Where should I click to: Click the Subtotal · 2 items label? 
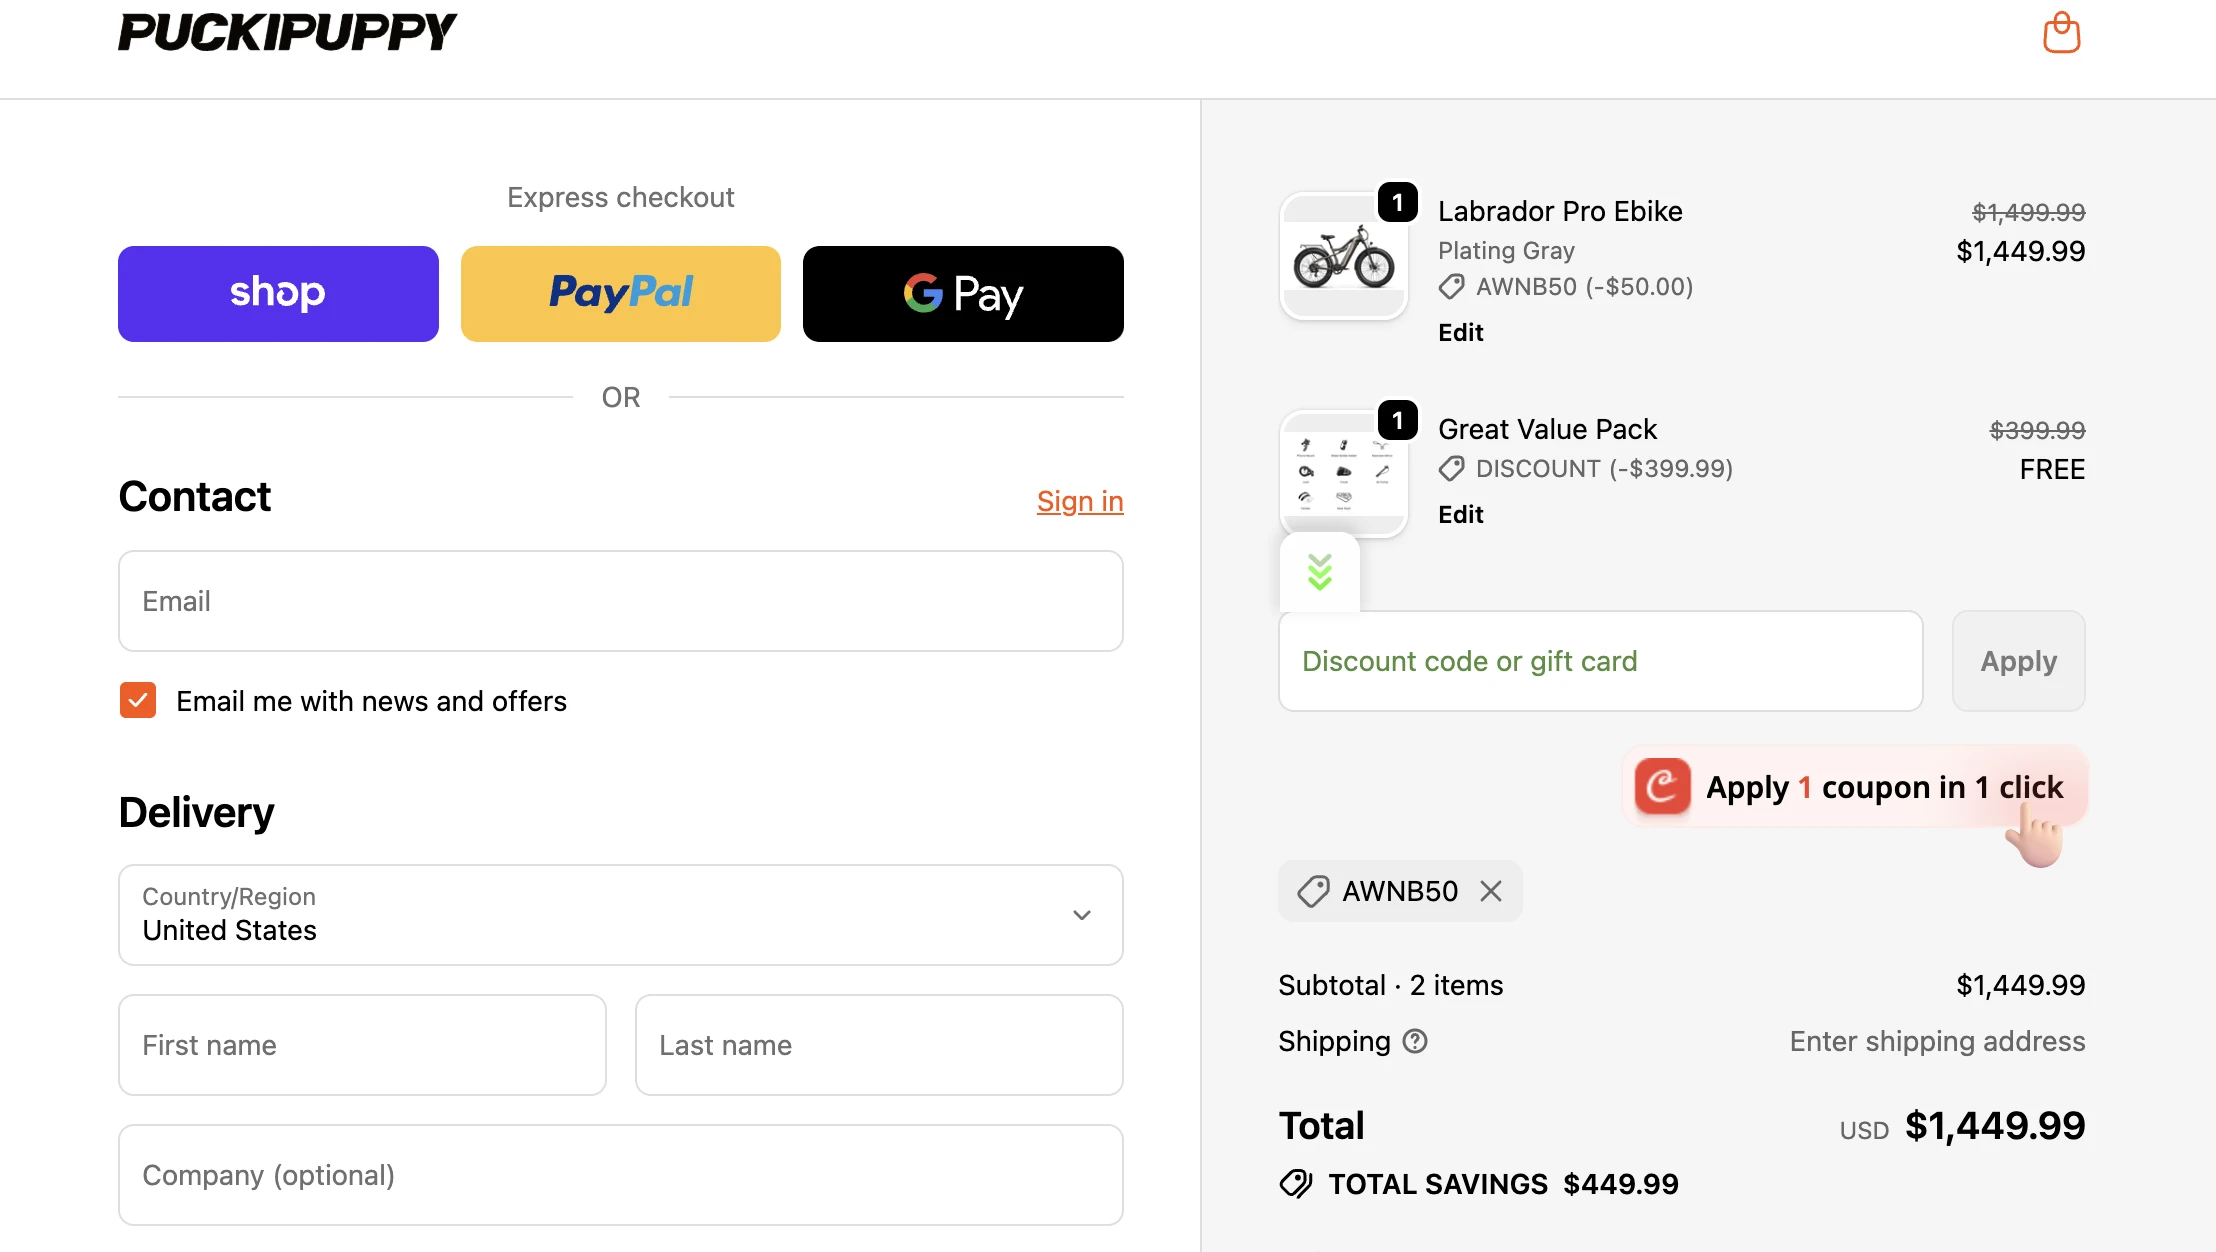click(x=1391, y=985)
